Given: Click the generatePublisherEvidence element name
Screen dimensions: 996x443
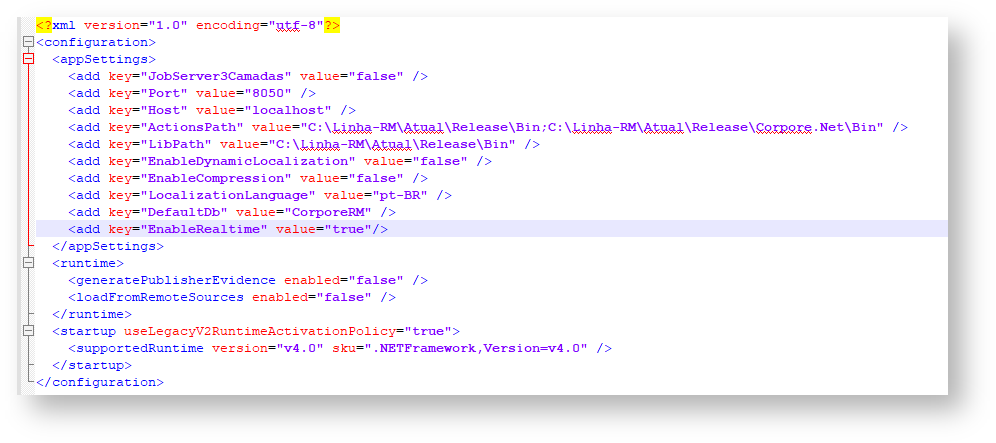Looking at the screenshot, I should 176,280.
